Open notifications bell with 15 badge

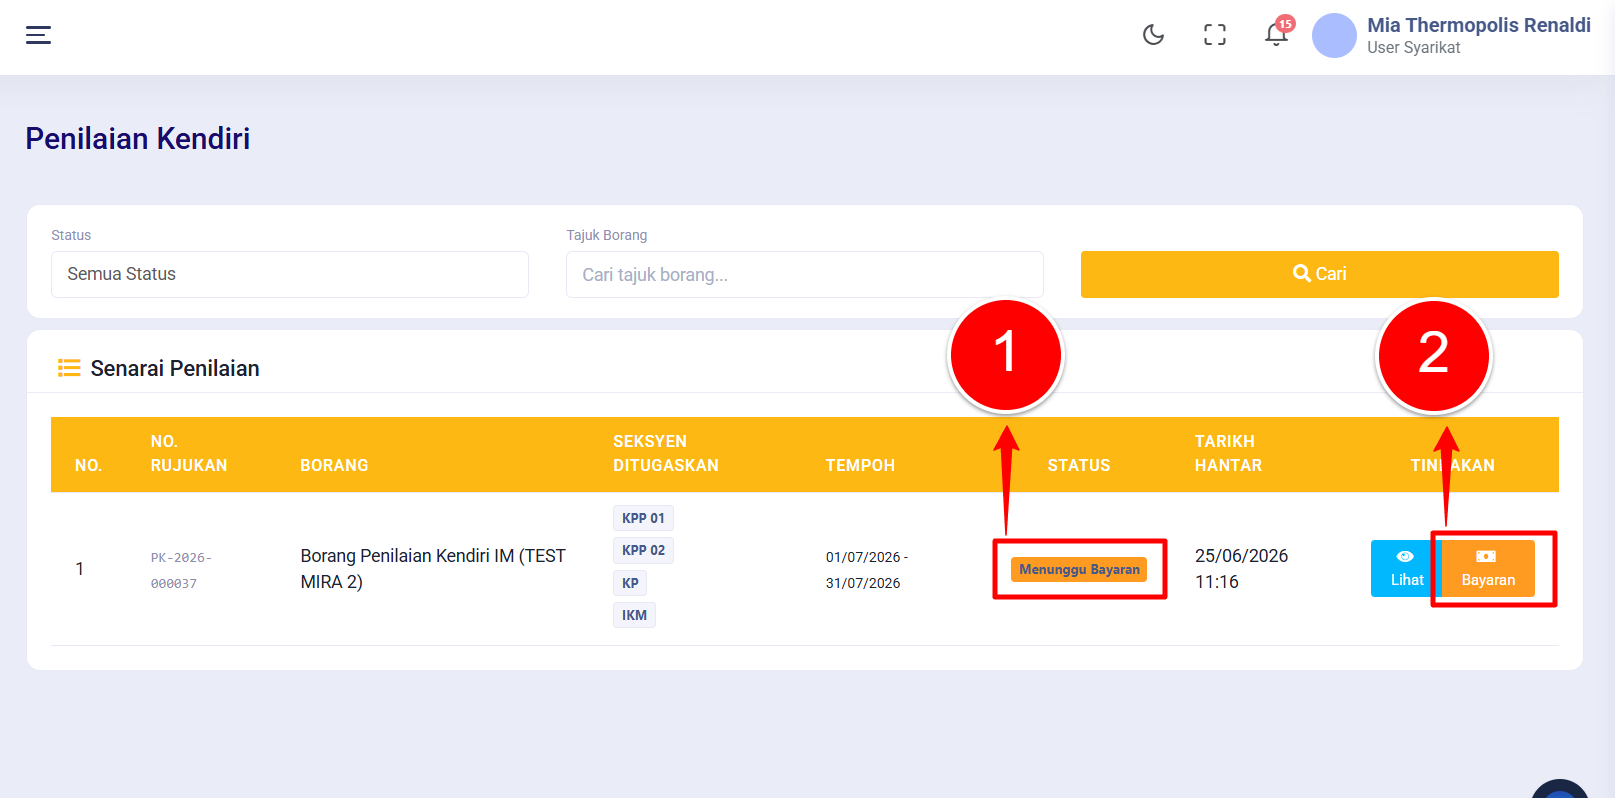click(1276, 34)
